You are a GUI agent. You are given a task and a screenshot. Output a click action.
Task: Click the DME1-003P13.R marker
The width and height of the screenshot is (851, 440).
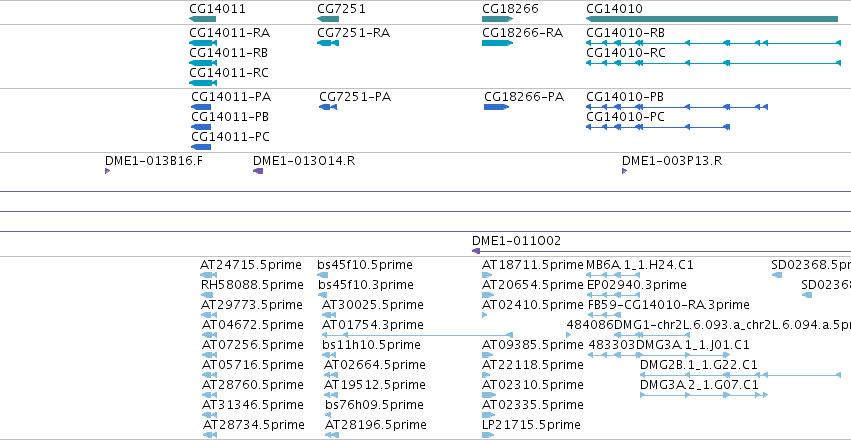[x=624, y=171]
